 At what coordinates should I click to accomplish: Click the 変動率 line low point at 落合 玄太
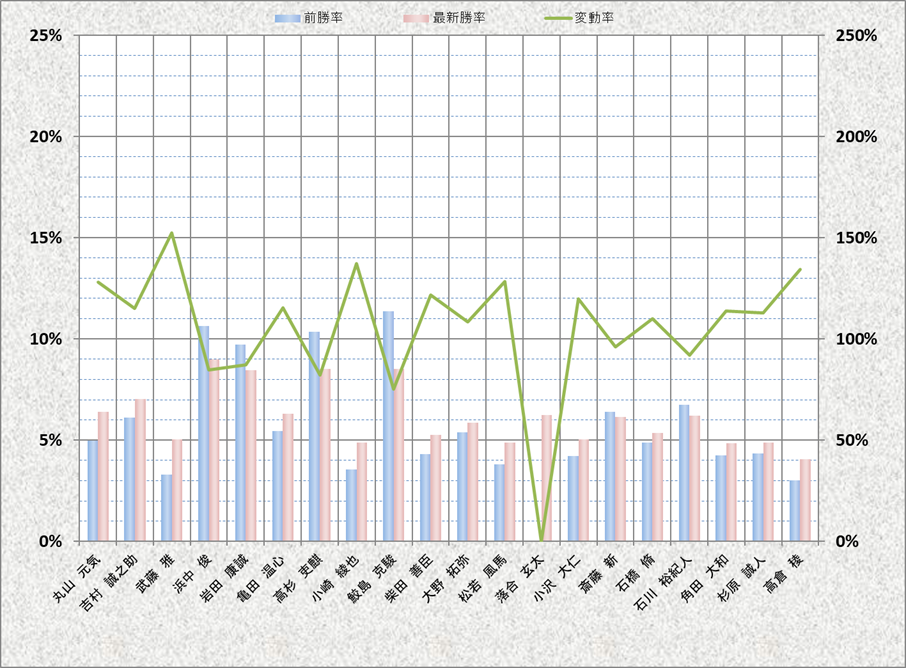(541, 539)
